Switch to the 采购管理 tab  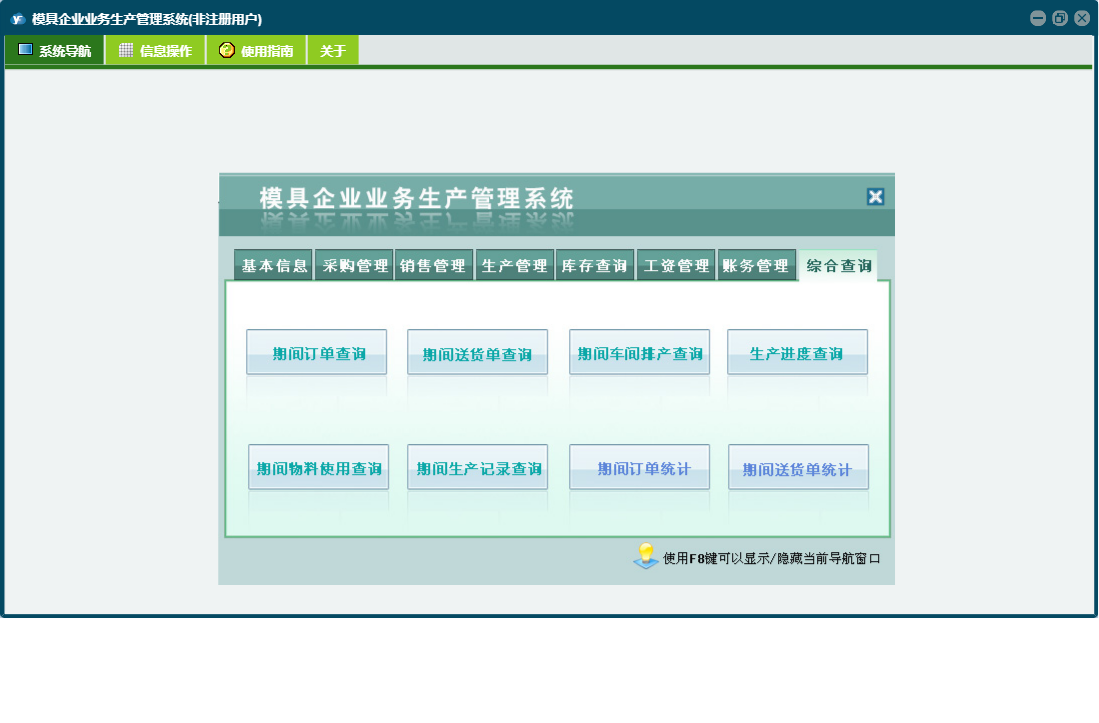355,266
